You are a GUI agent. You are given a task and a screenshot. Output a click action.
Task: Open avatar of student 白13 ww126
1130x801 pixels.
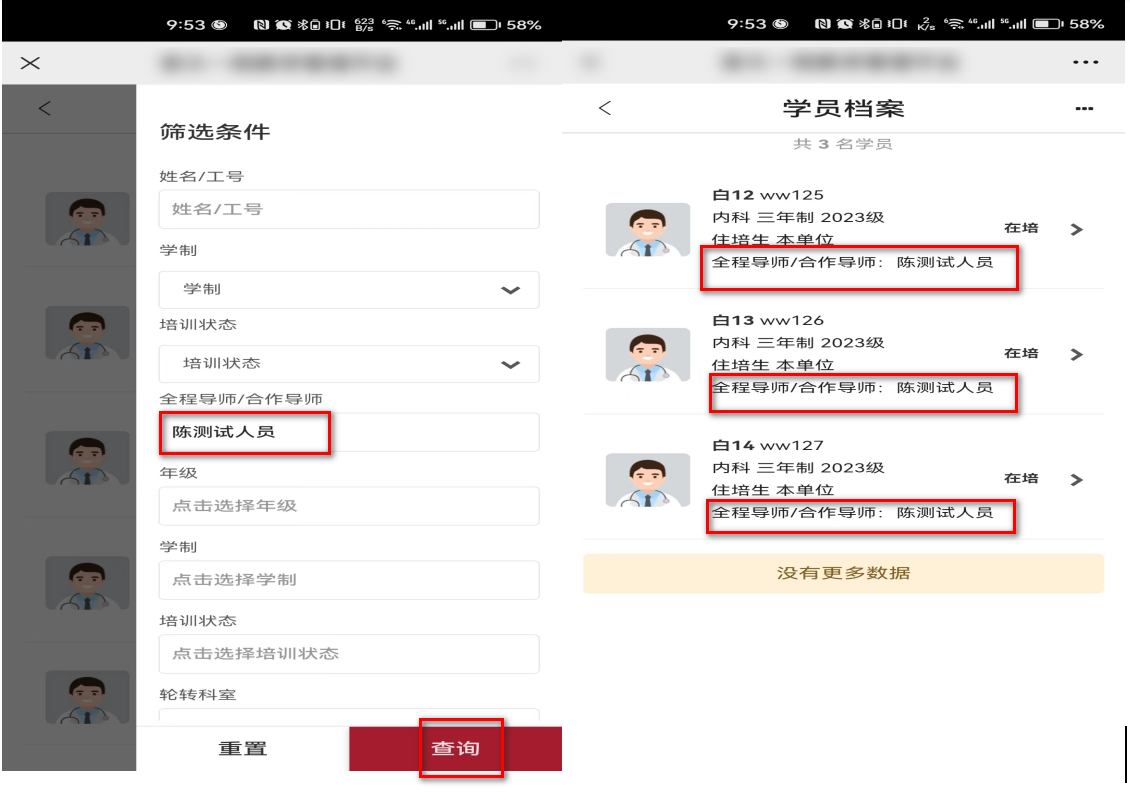(x=648, y=355)
